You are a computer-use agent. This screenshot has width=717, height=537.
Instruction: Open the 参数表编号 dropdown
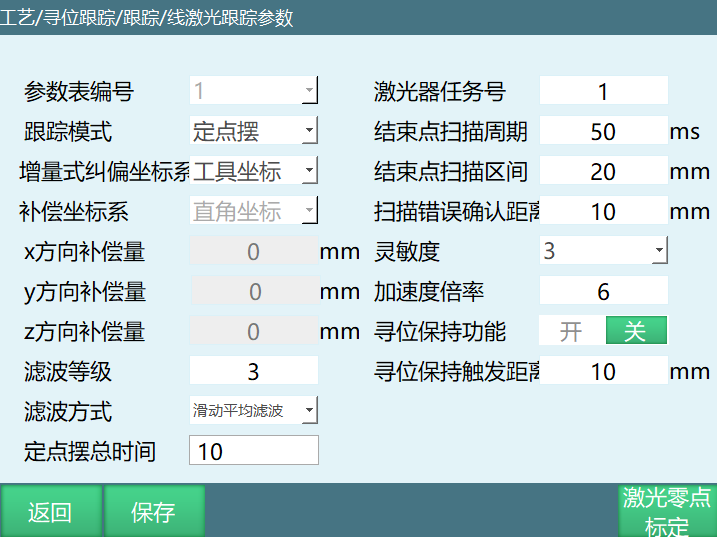tap(253, 92)
